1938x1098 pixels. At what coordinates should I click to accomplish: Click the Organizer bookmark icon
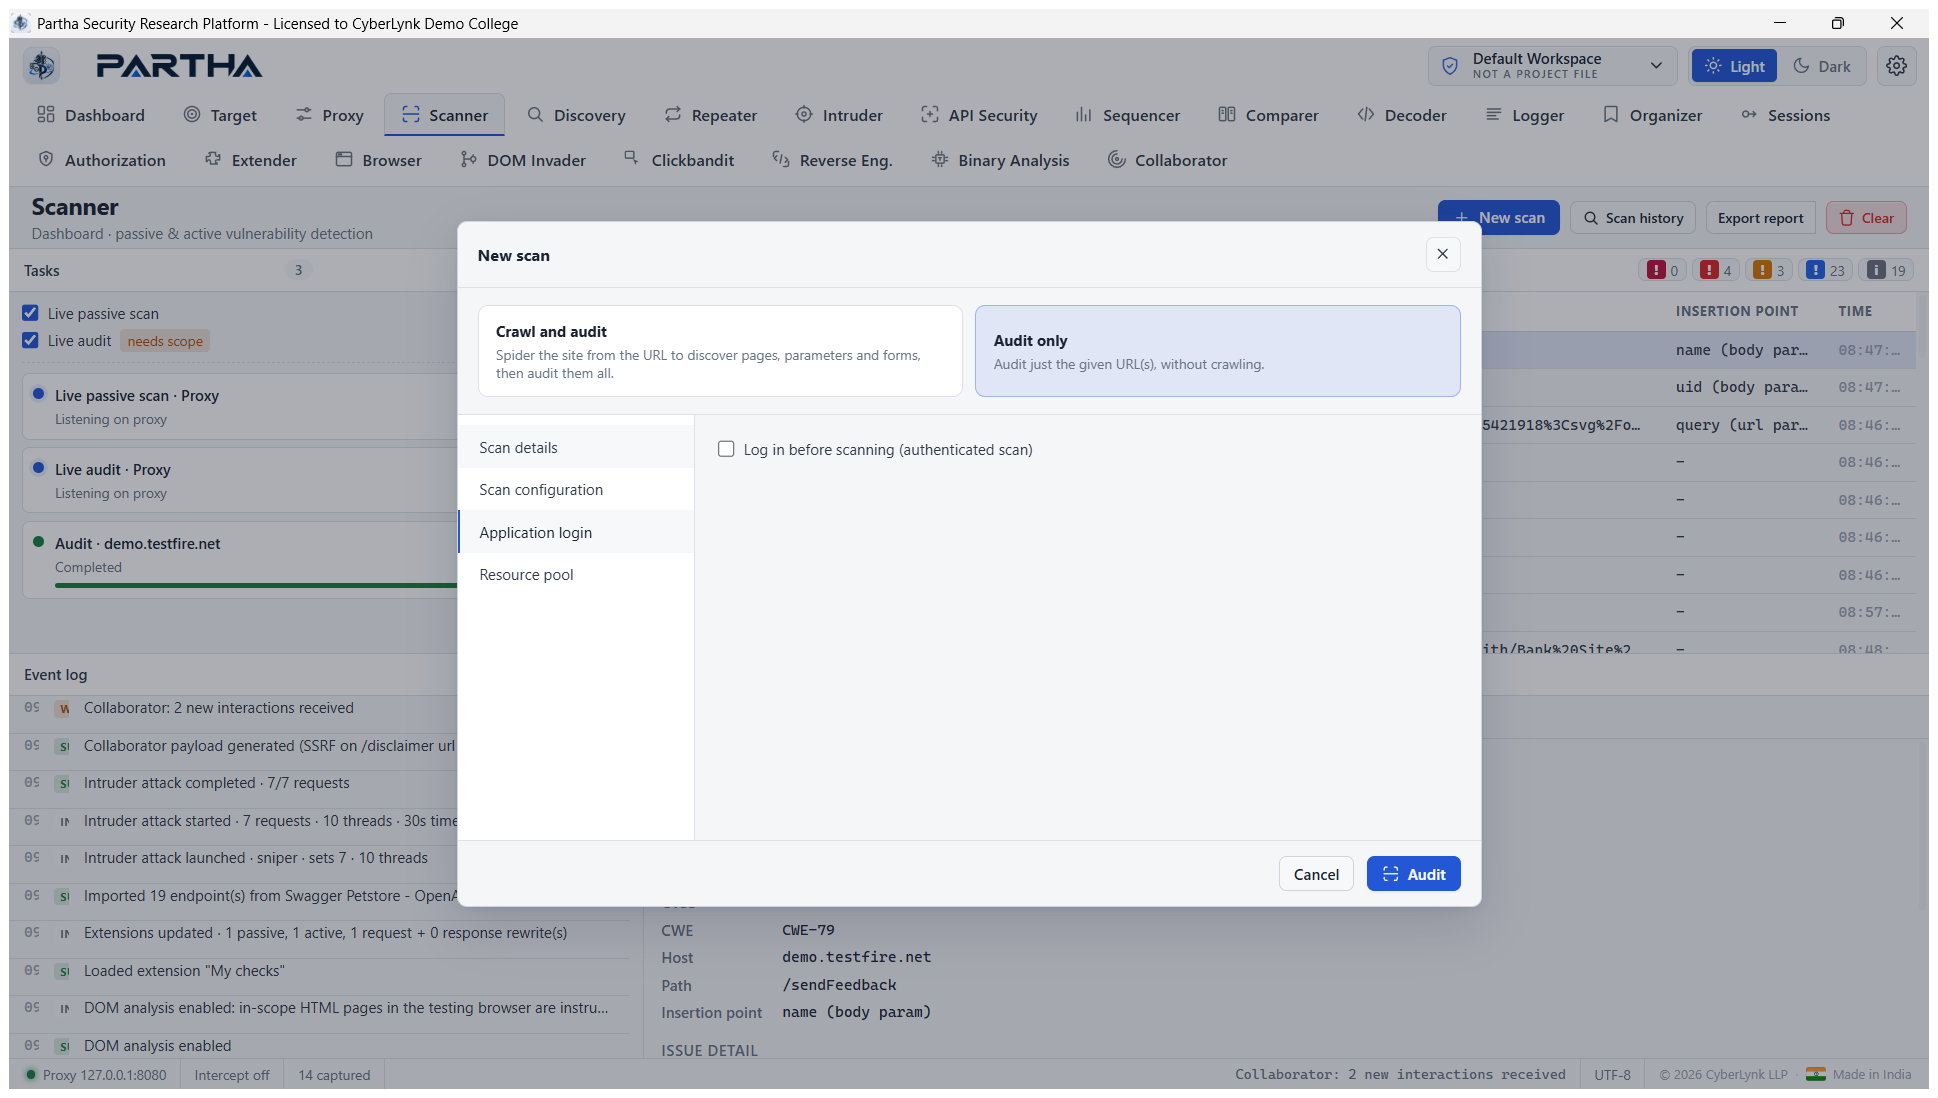(1611, 115)
